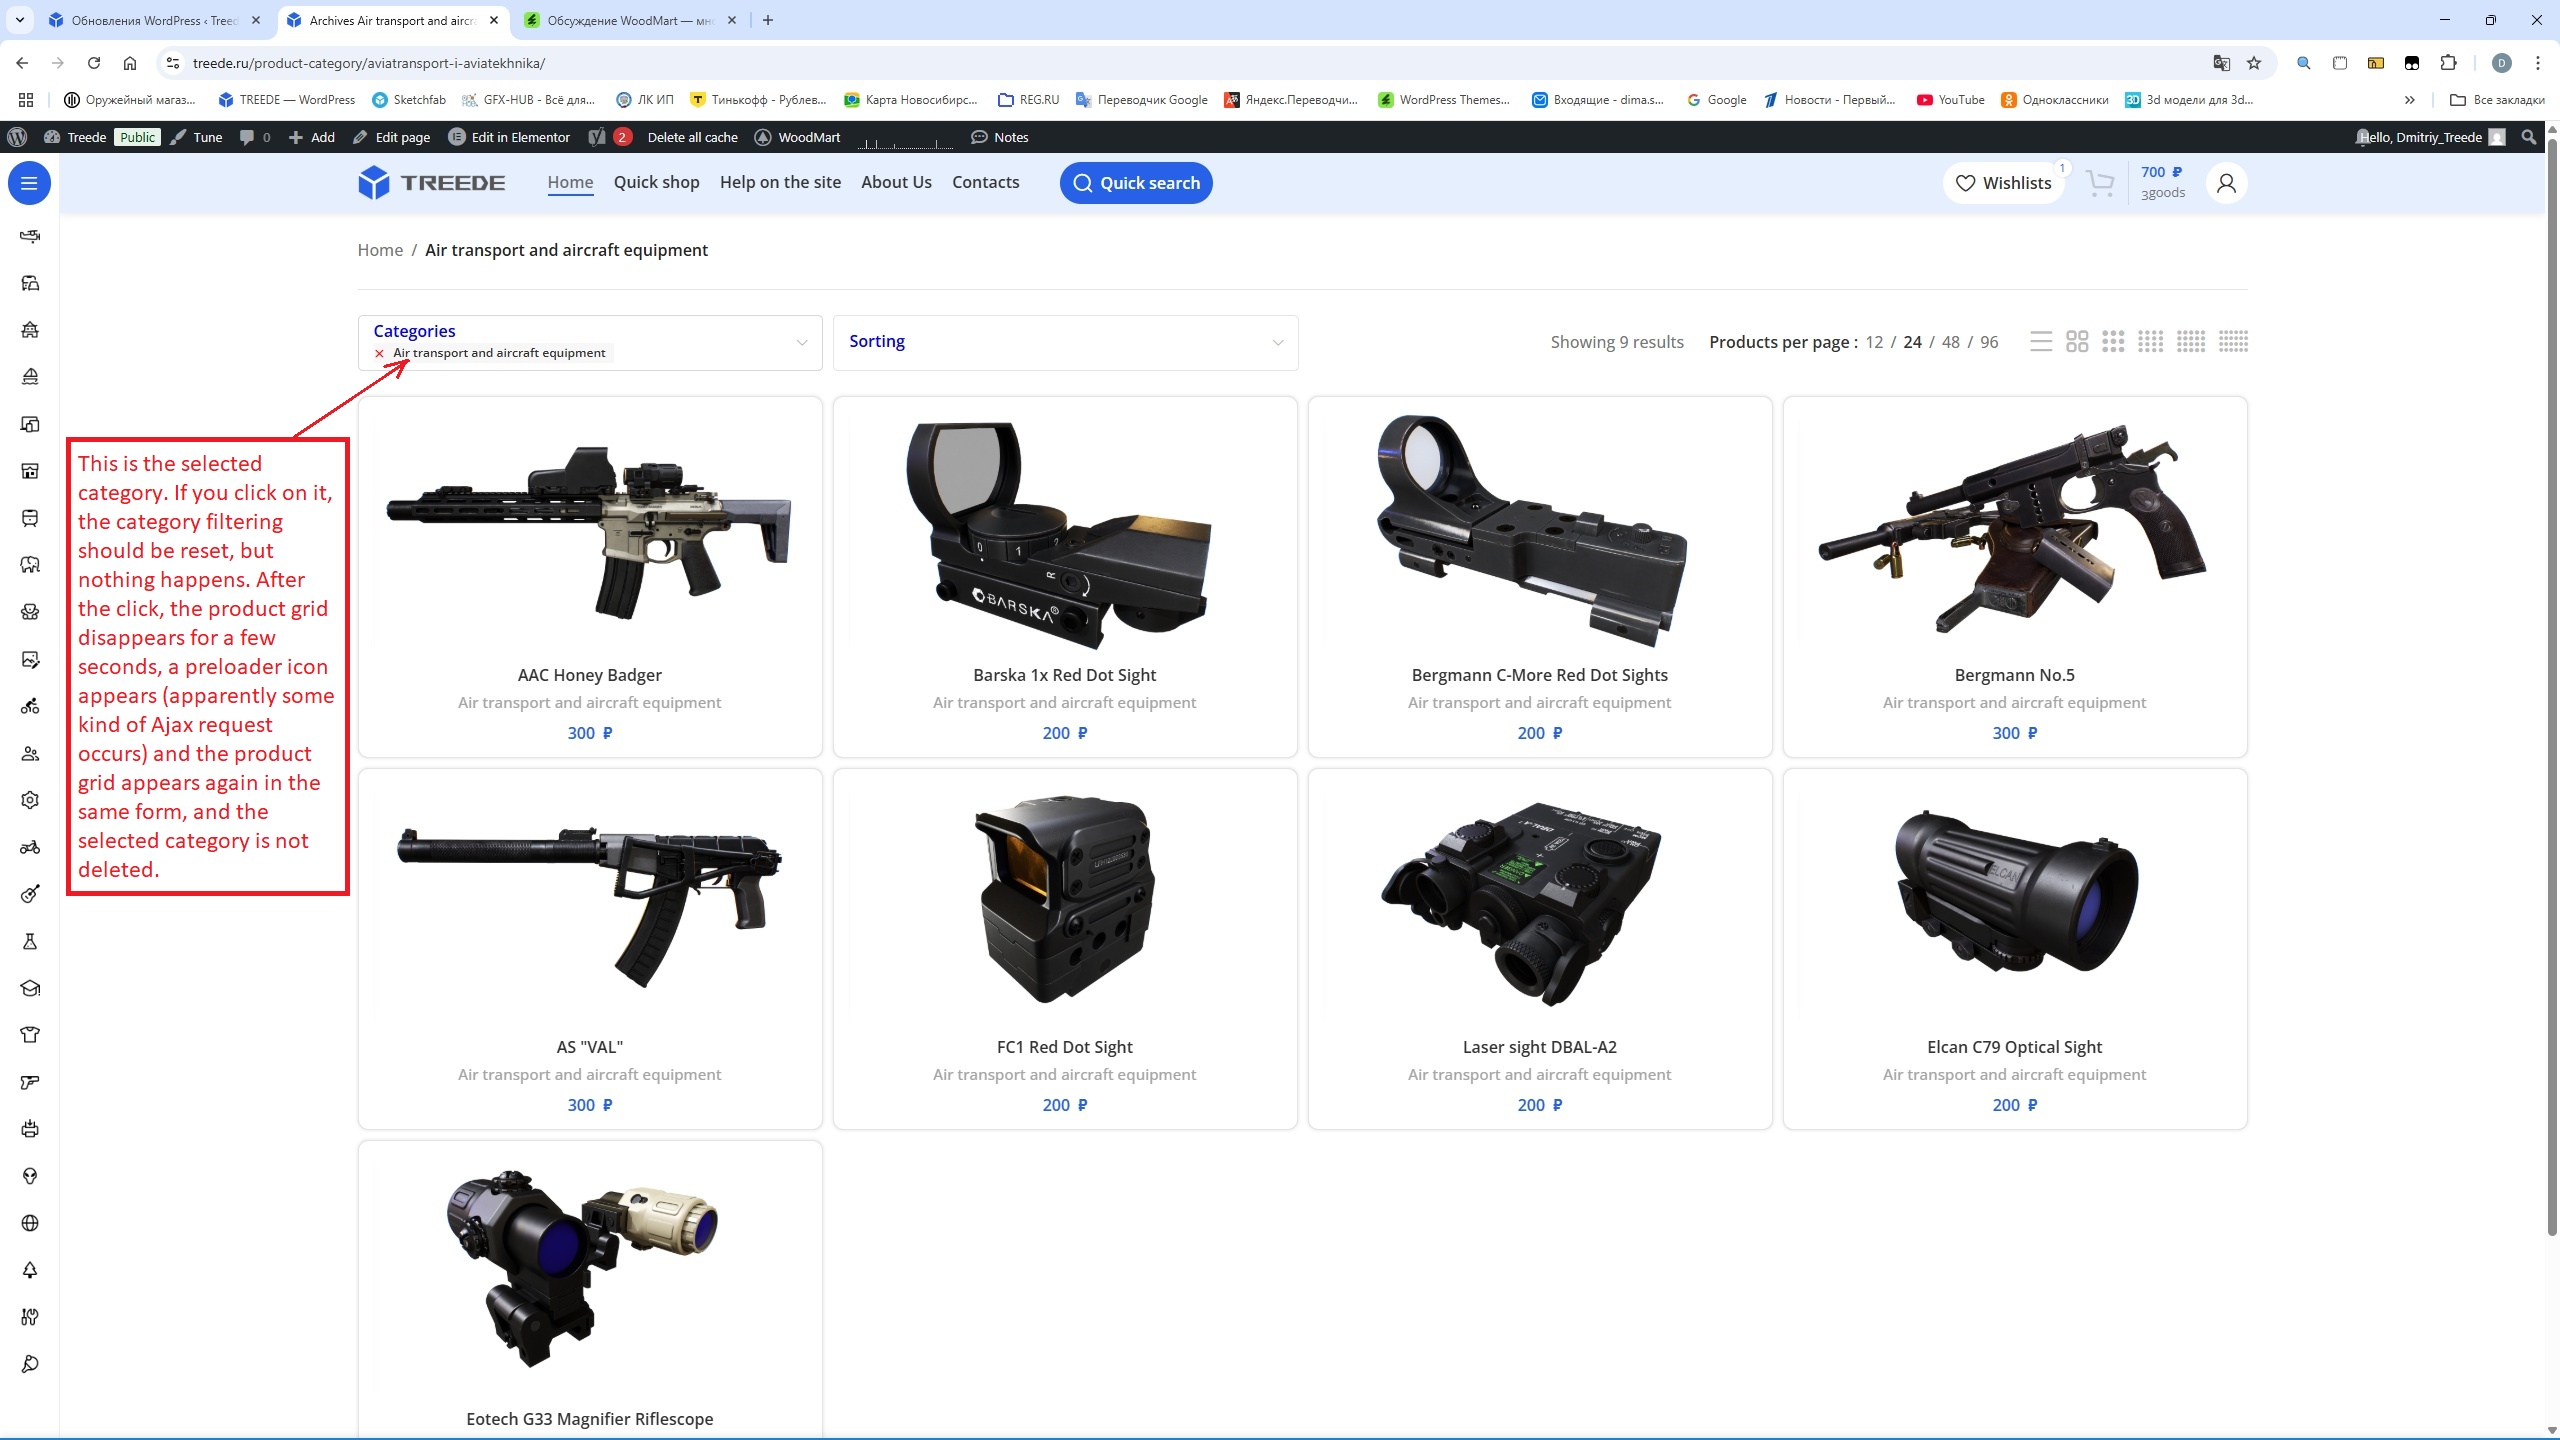This screenshot has width=2560, height=1440.
Task: Open the t-shirt category in the sidebar
Action: 30,1035
